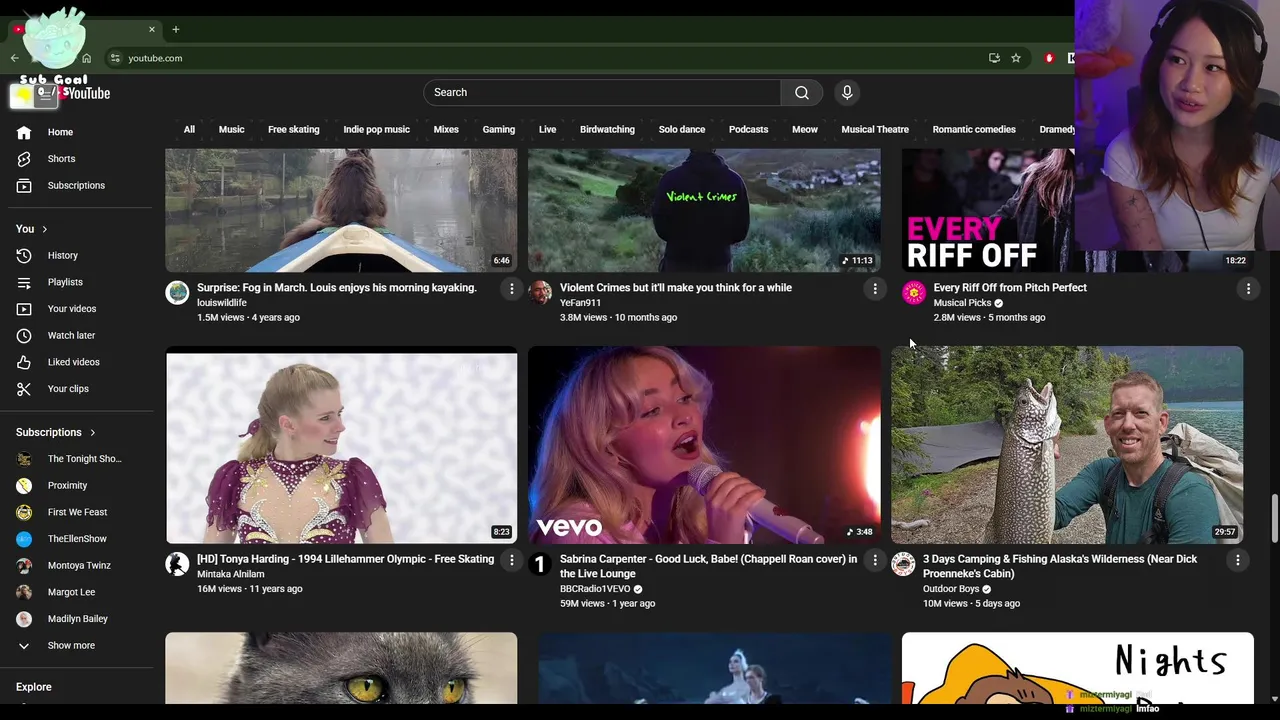Viewport: 1280px width, 720px height.
Task: Select the Podcasts chip
Action: click(748, 129)
